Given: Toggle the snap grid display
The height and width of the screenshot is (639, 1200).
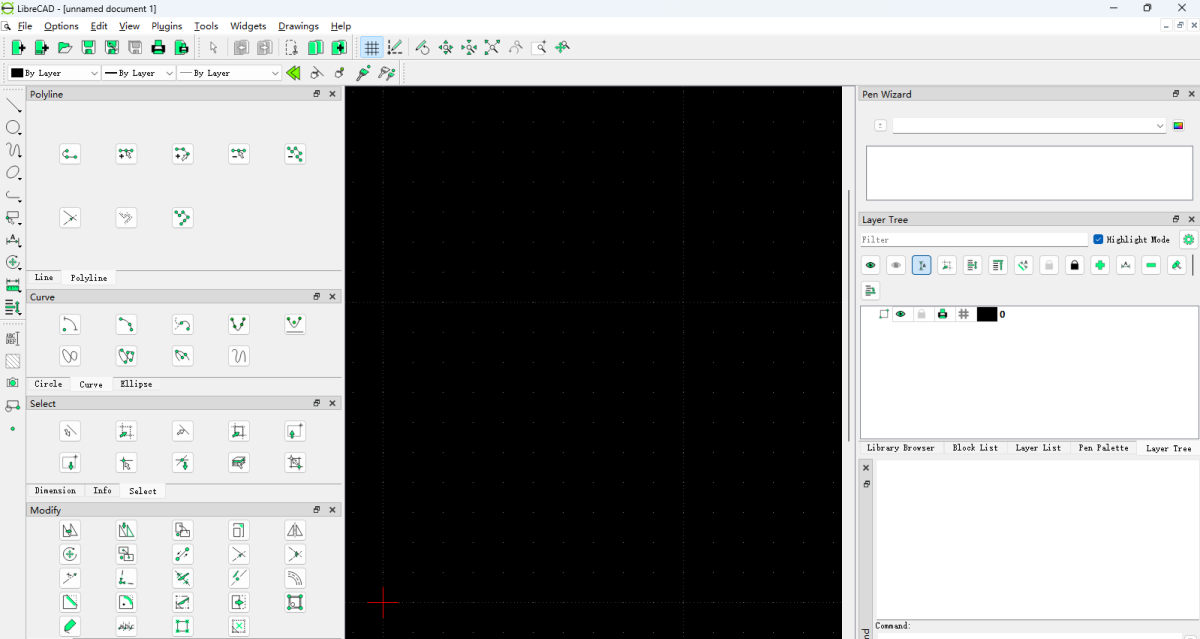Looking at the screenshot, I should point(371,47).
